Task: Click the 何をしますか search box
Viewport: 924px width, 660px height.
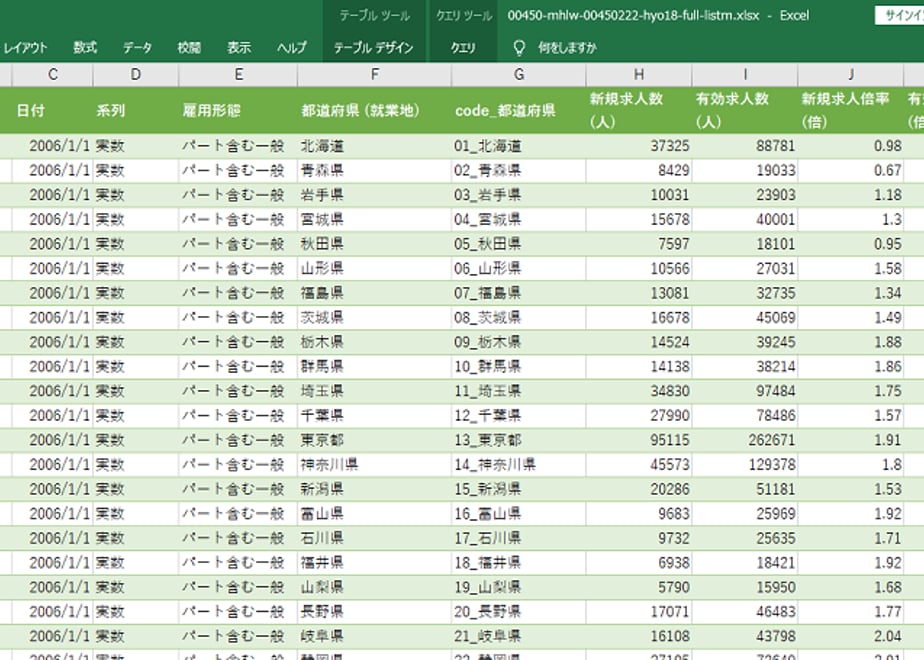Action: 567,48
